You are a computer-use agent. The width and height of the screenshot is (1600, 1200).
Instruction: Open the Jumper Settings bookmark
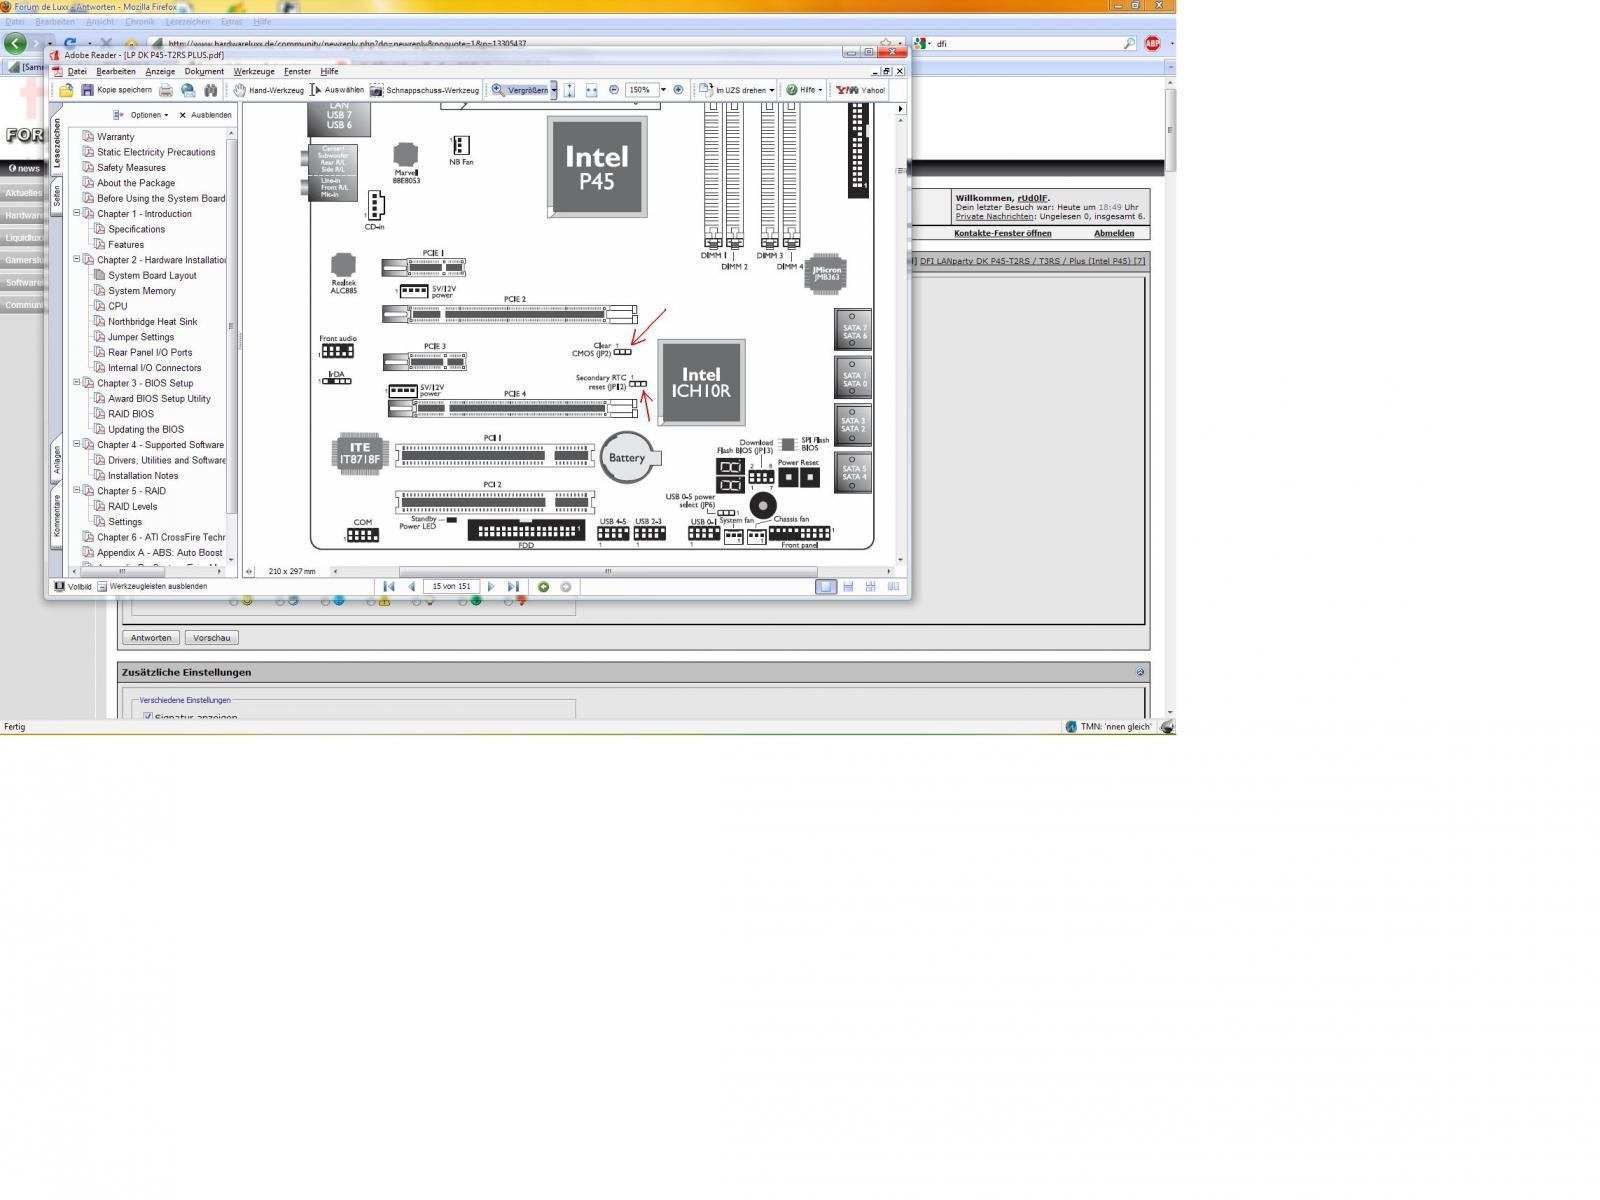tap(141, 337)
